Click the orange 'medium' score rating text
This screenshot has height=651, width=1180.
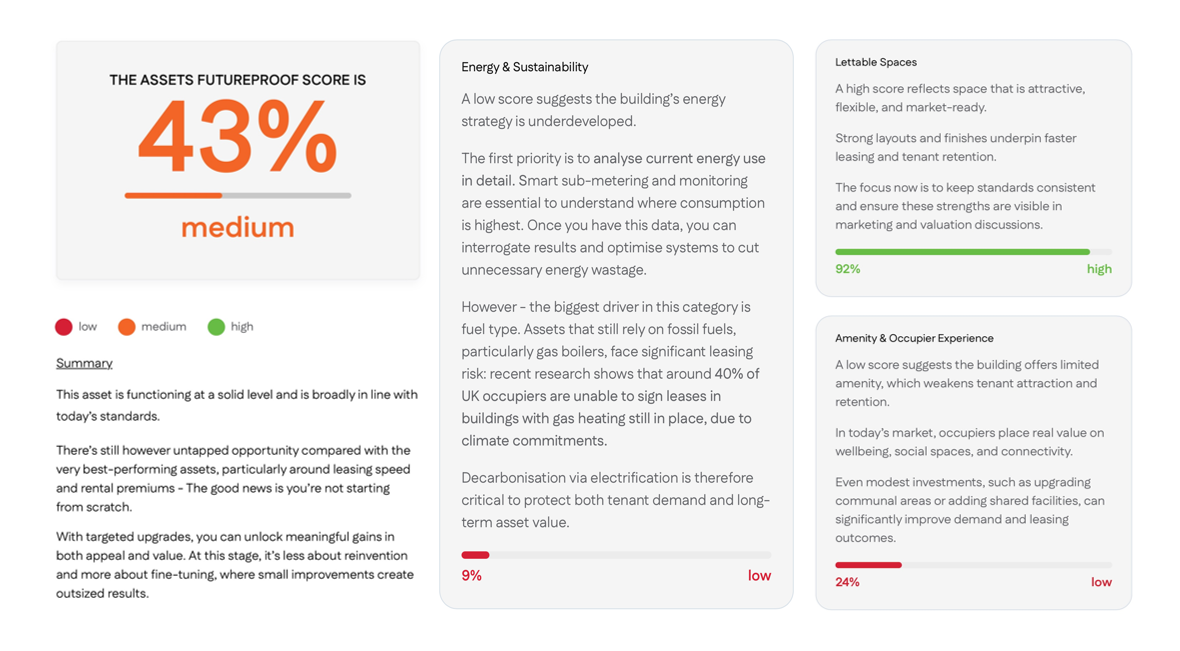238,228
